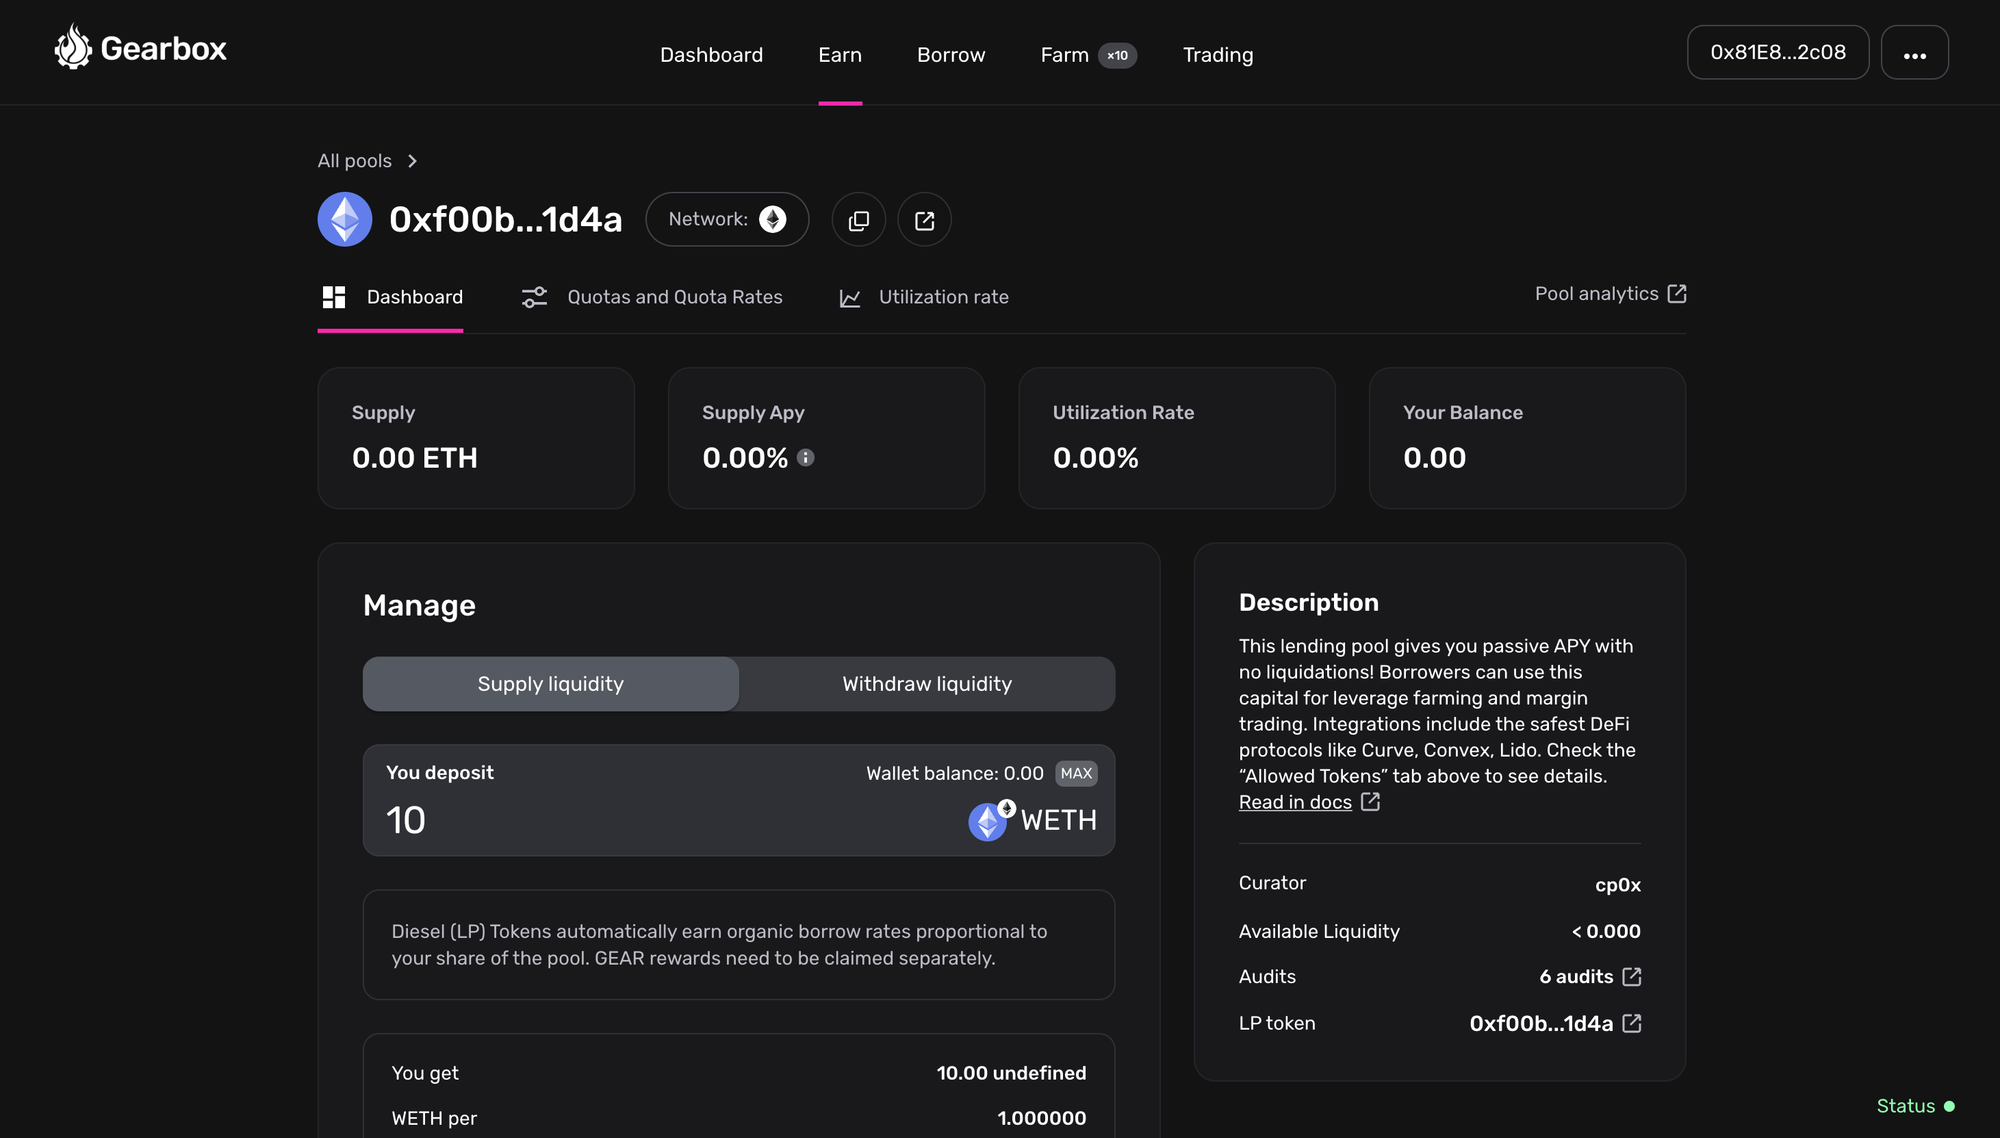This screenshot has width=2000, height=1138.
Task: Select Supply liquidity mode
Action: pos(550,684)
